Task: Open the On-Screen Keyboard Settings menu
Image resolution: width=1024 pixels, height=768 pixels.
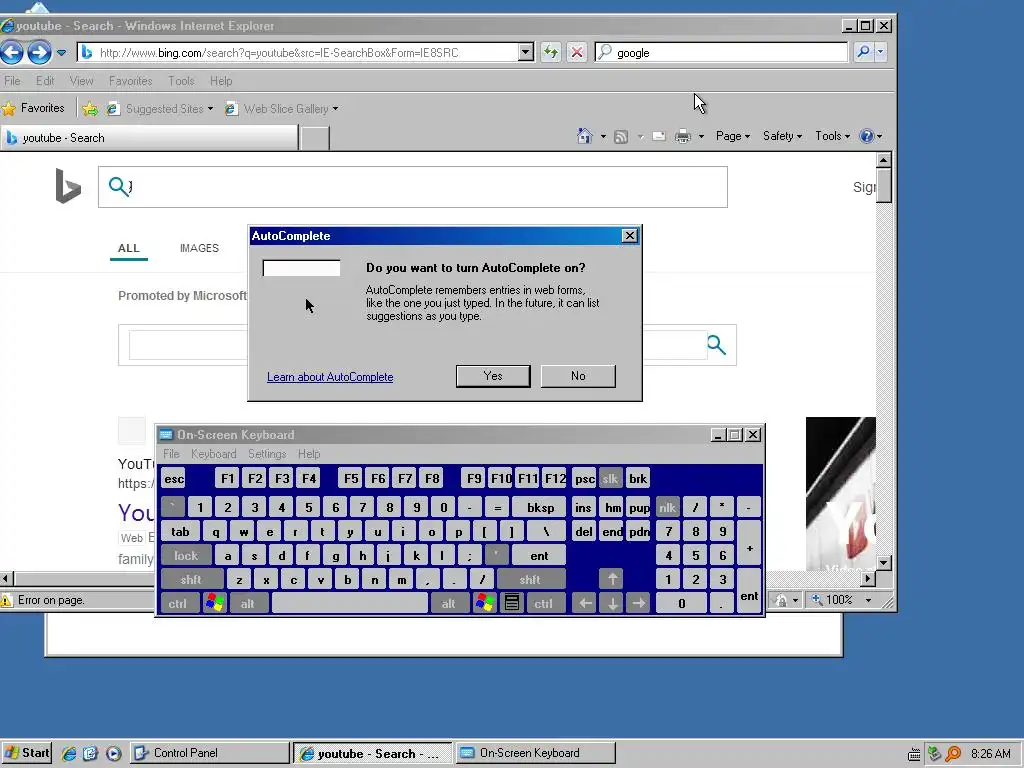Action: point(267,454)
